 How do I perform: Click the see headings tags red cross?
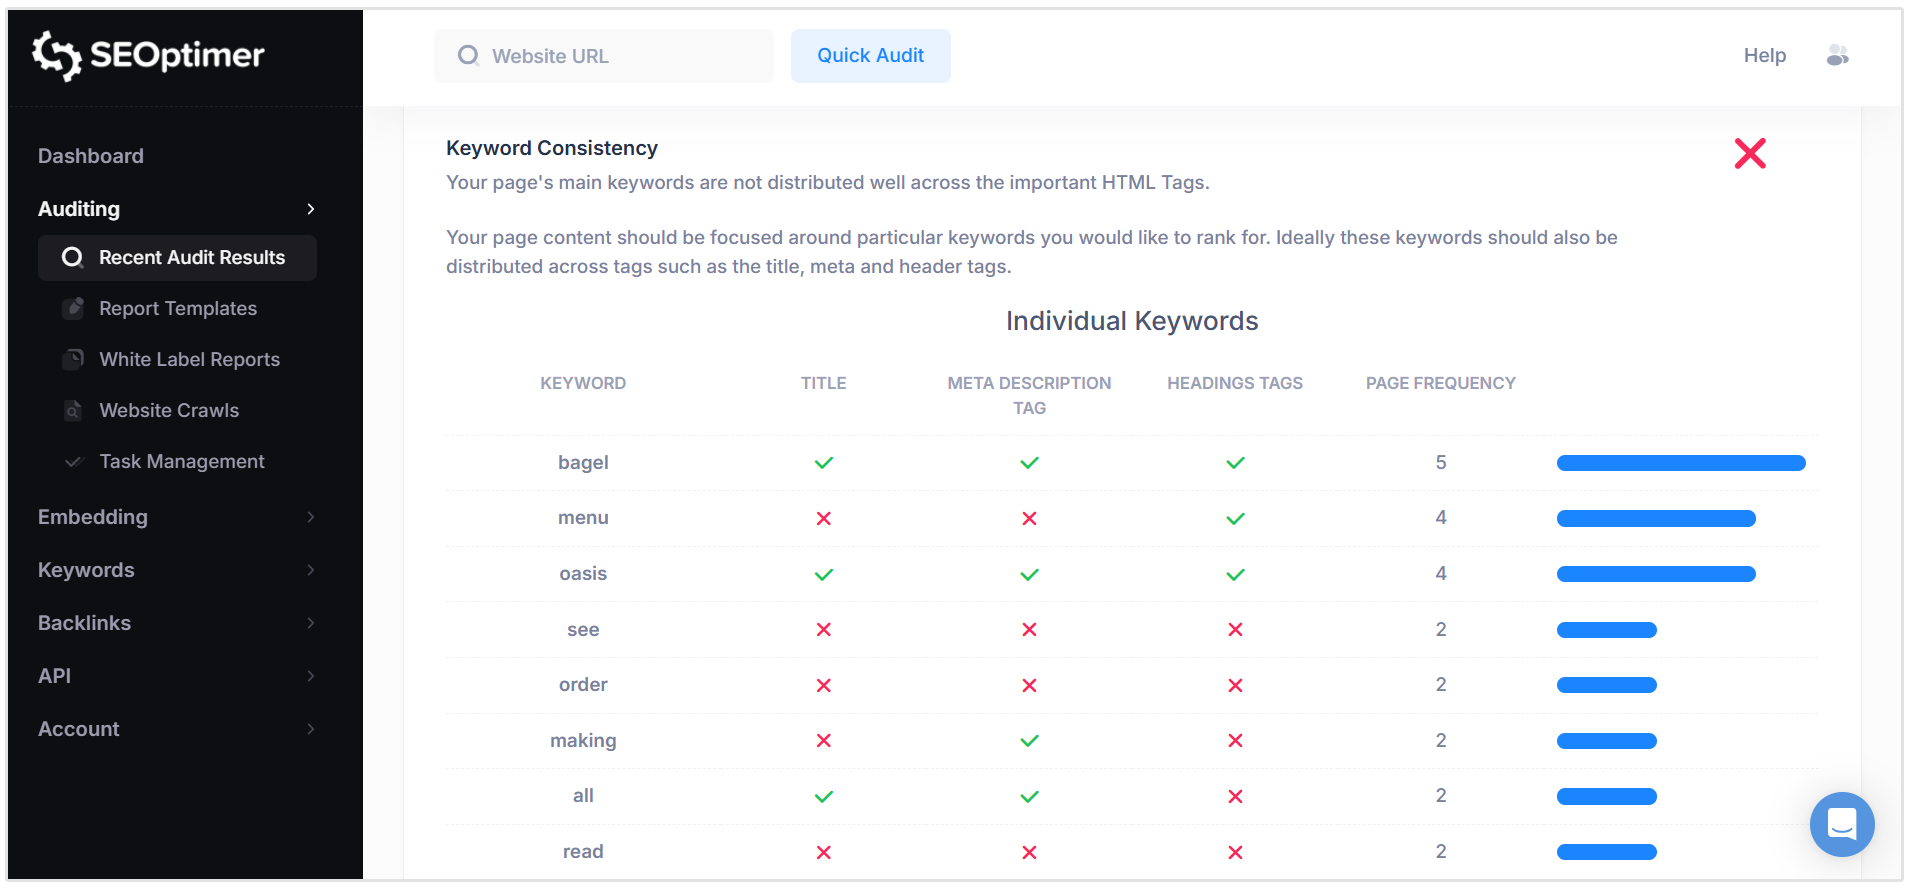point(1236,629)
